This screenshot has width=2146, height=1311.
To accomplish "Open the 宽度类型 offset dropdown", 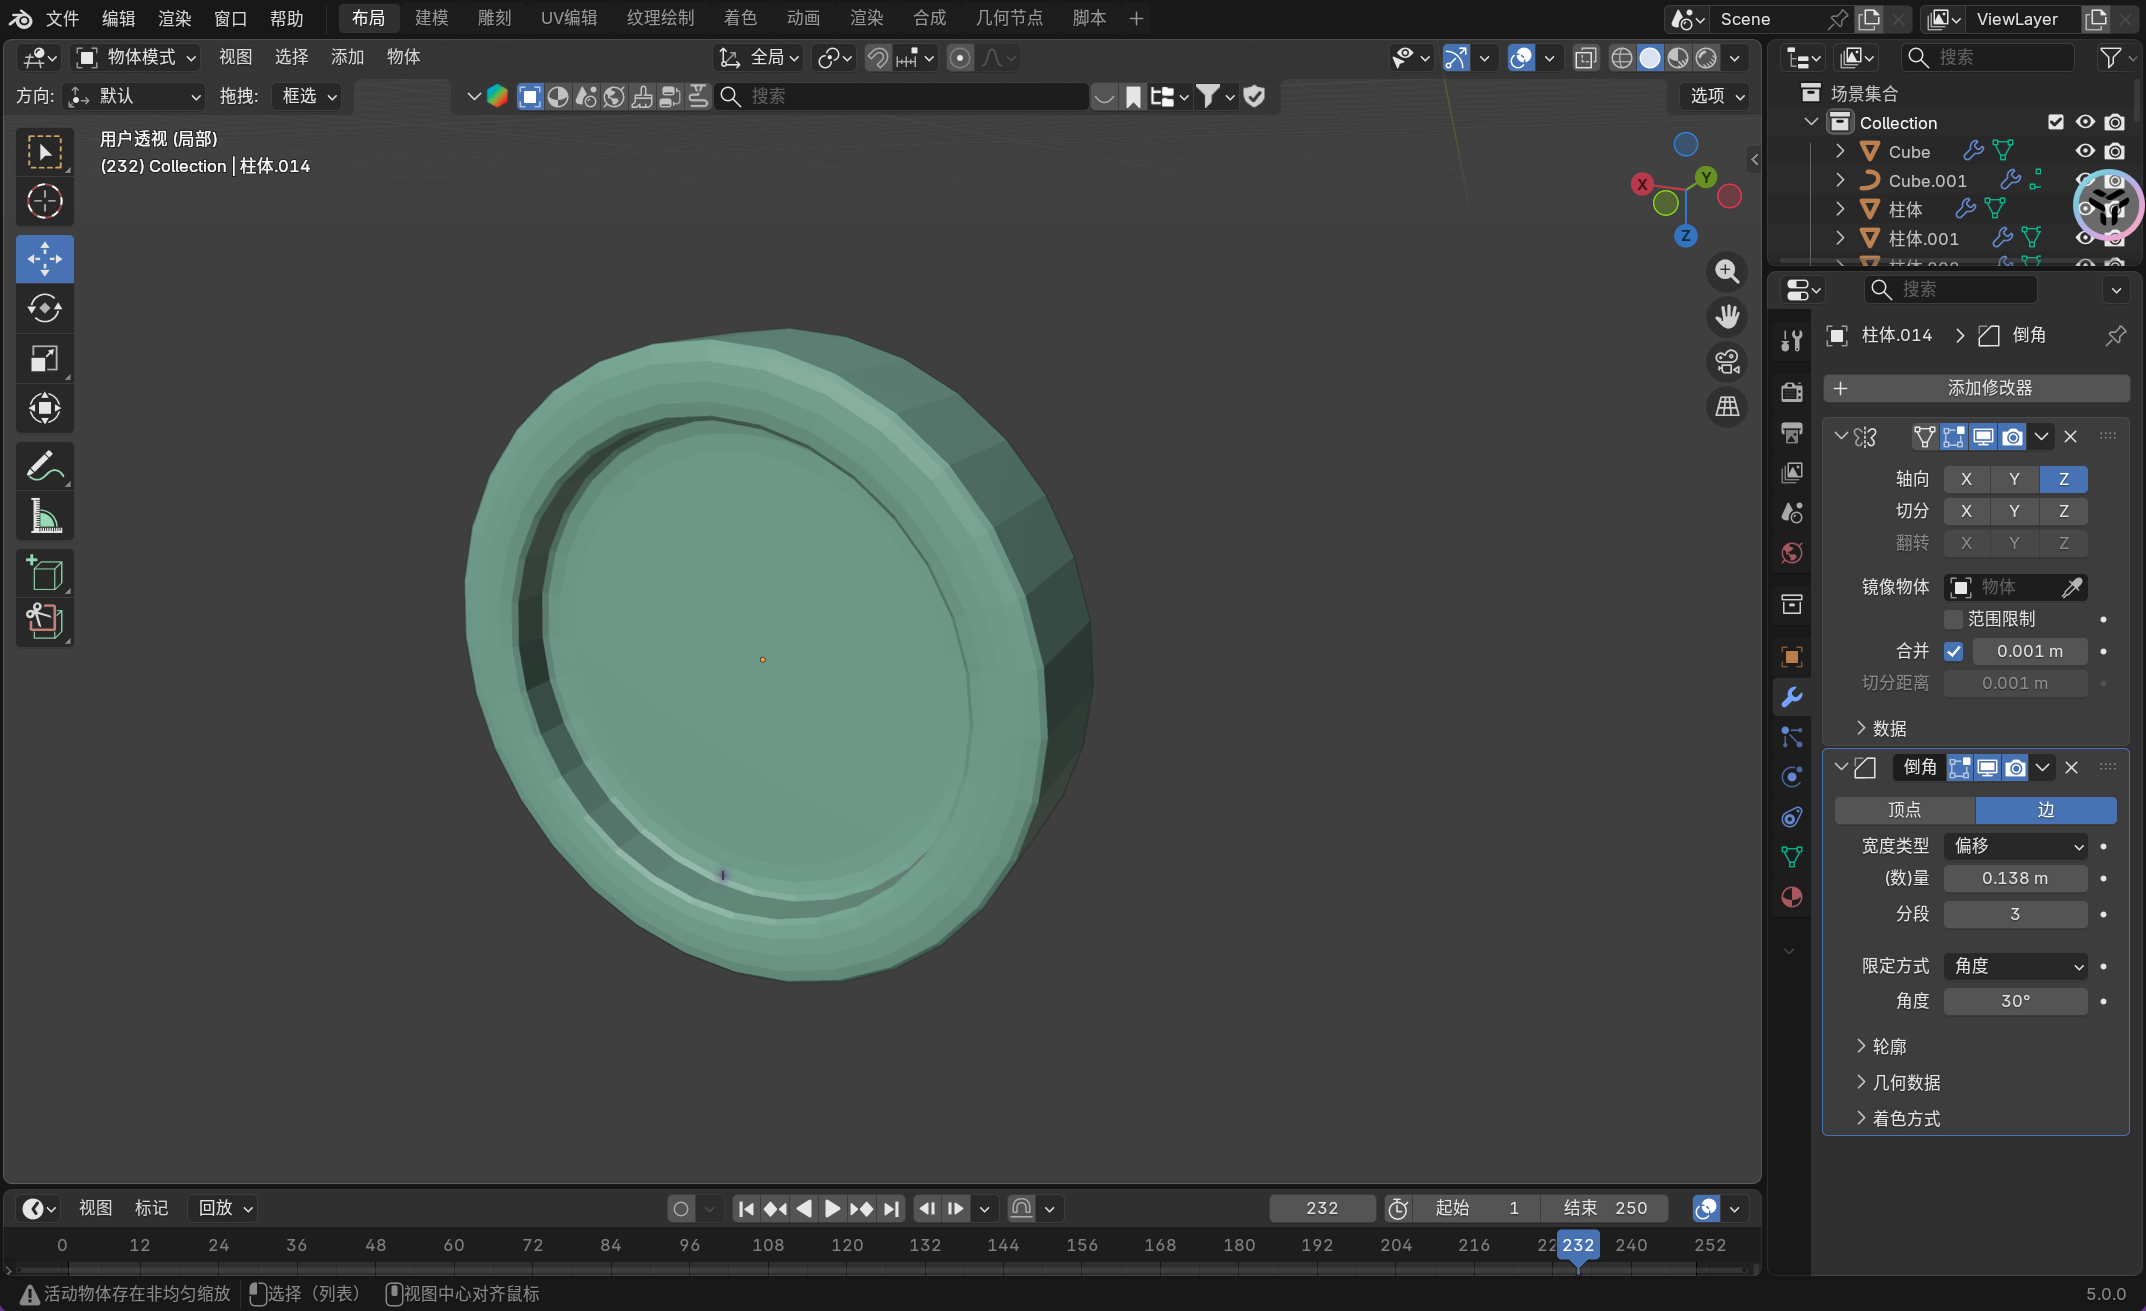I will click(x=2015, y=846).
